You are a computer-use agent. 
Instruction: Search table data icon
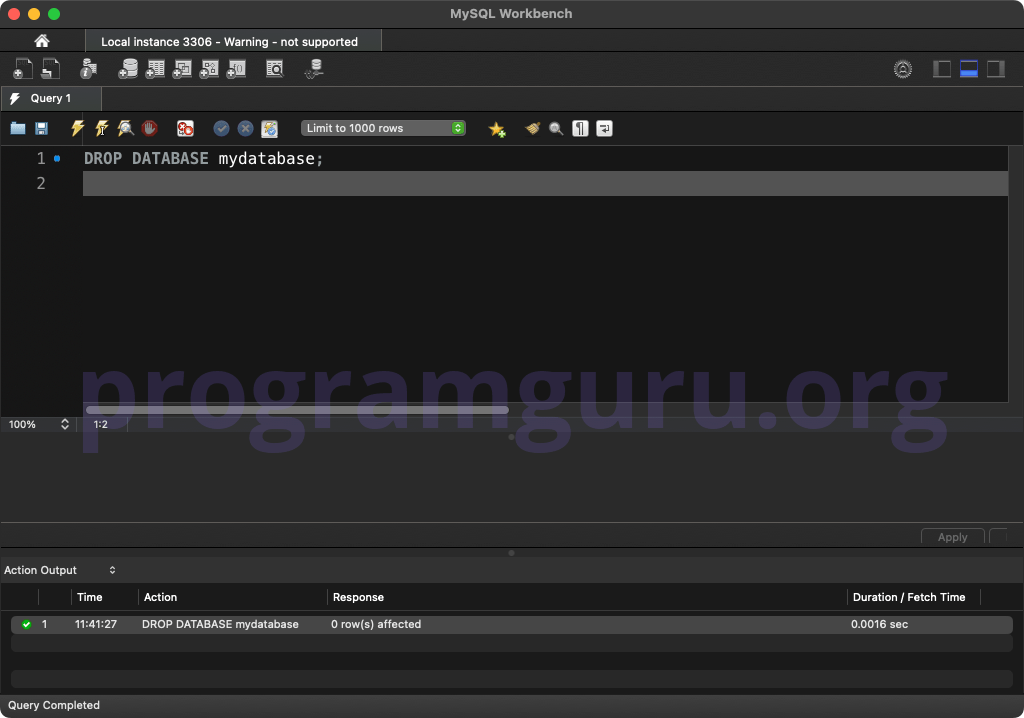click(x=275, y=69)
